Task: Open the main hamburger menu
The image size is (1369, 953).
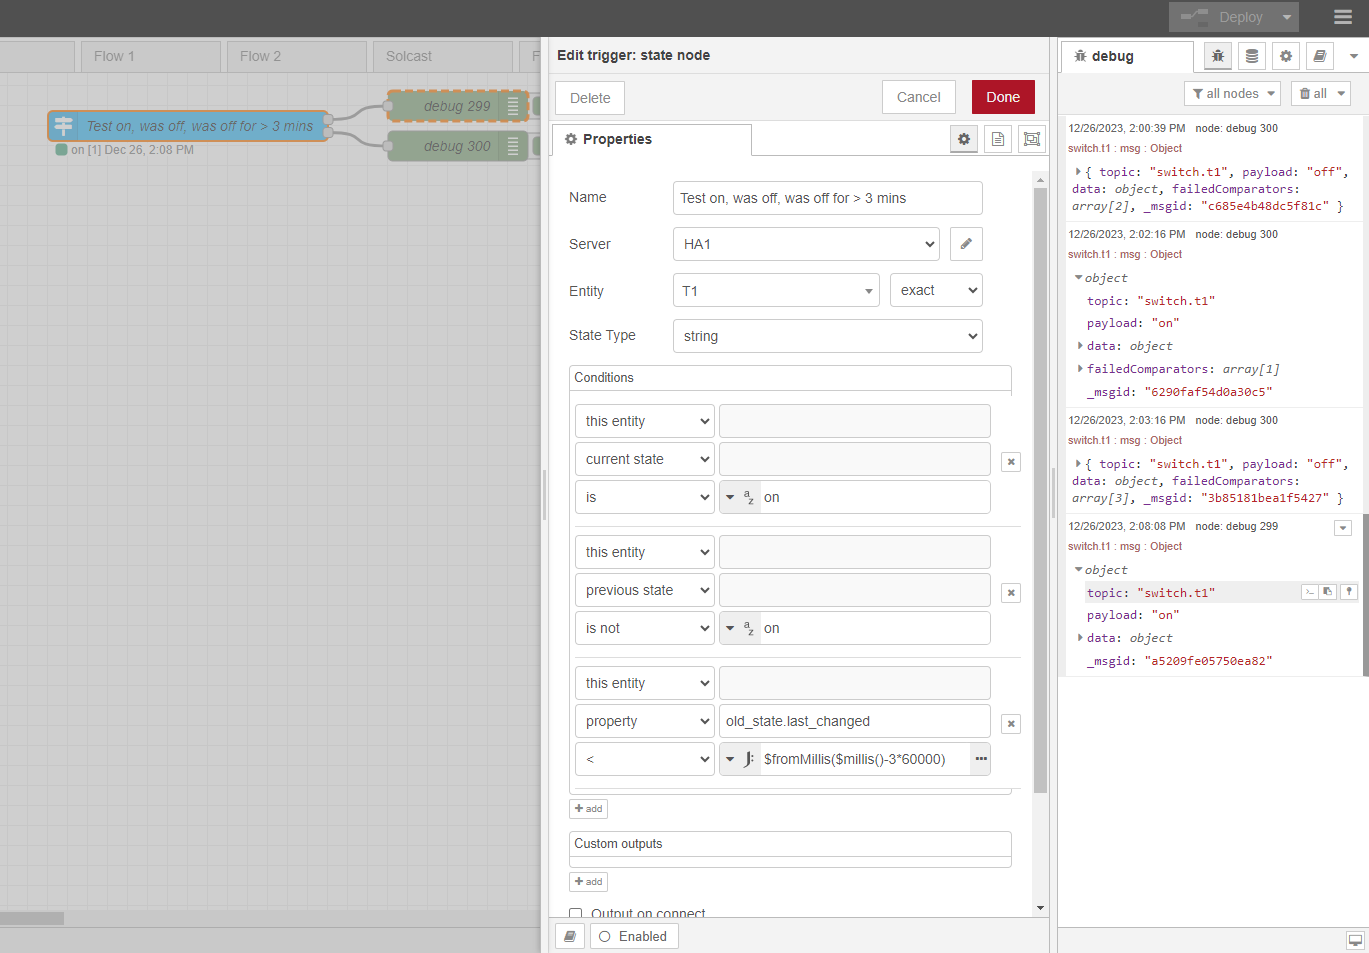Action: (x=1343, y=17)
